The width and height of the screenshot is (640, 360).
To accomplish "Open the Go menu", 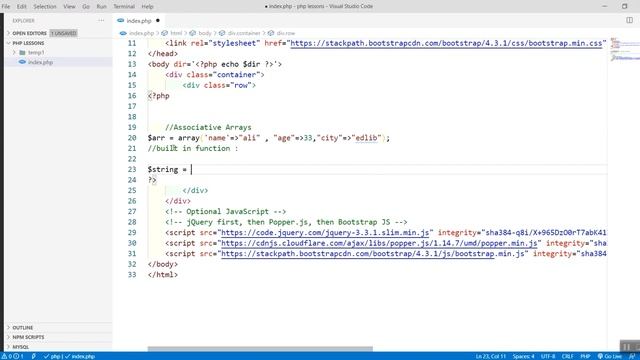I will (86, 7).
